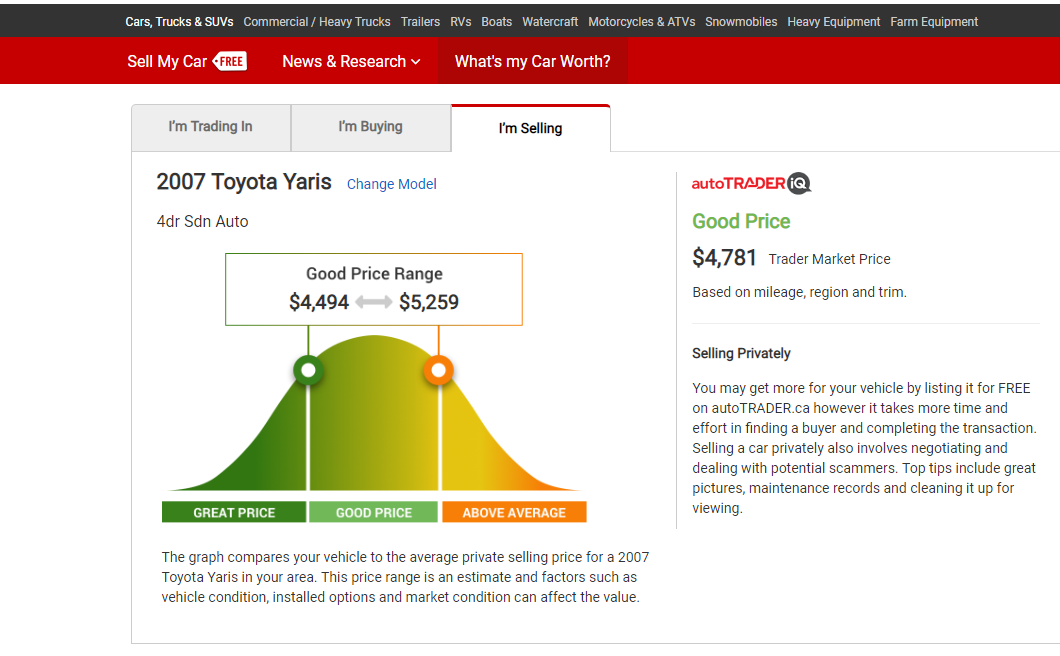Click the 4dr Sdn Auto trim text
Image resolution: width=1060 pixels, height=656 pixels.
[x=202, y=222]
